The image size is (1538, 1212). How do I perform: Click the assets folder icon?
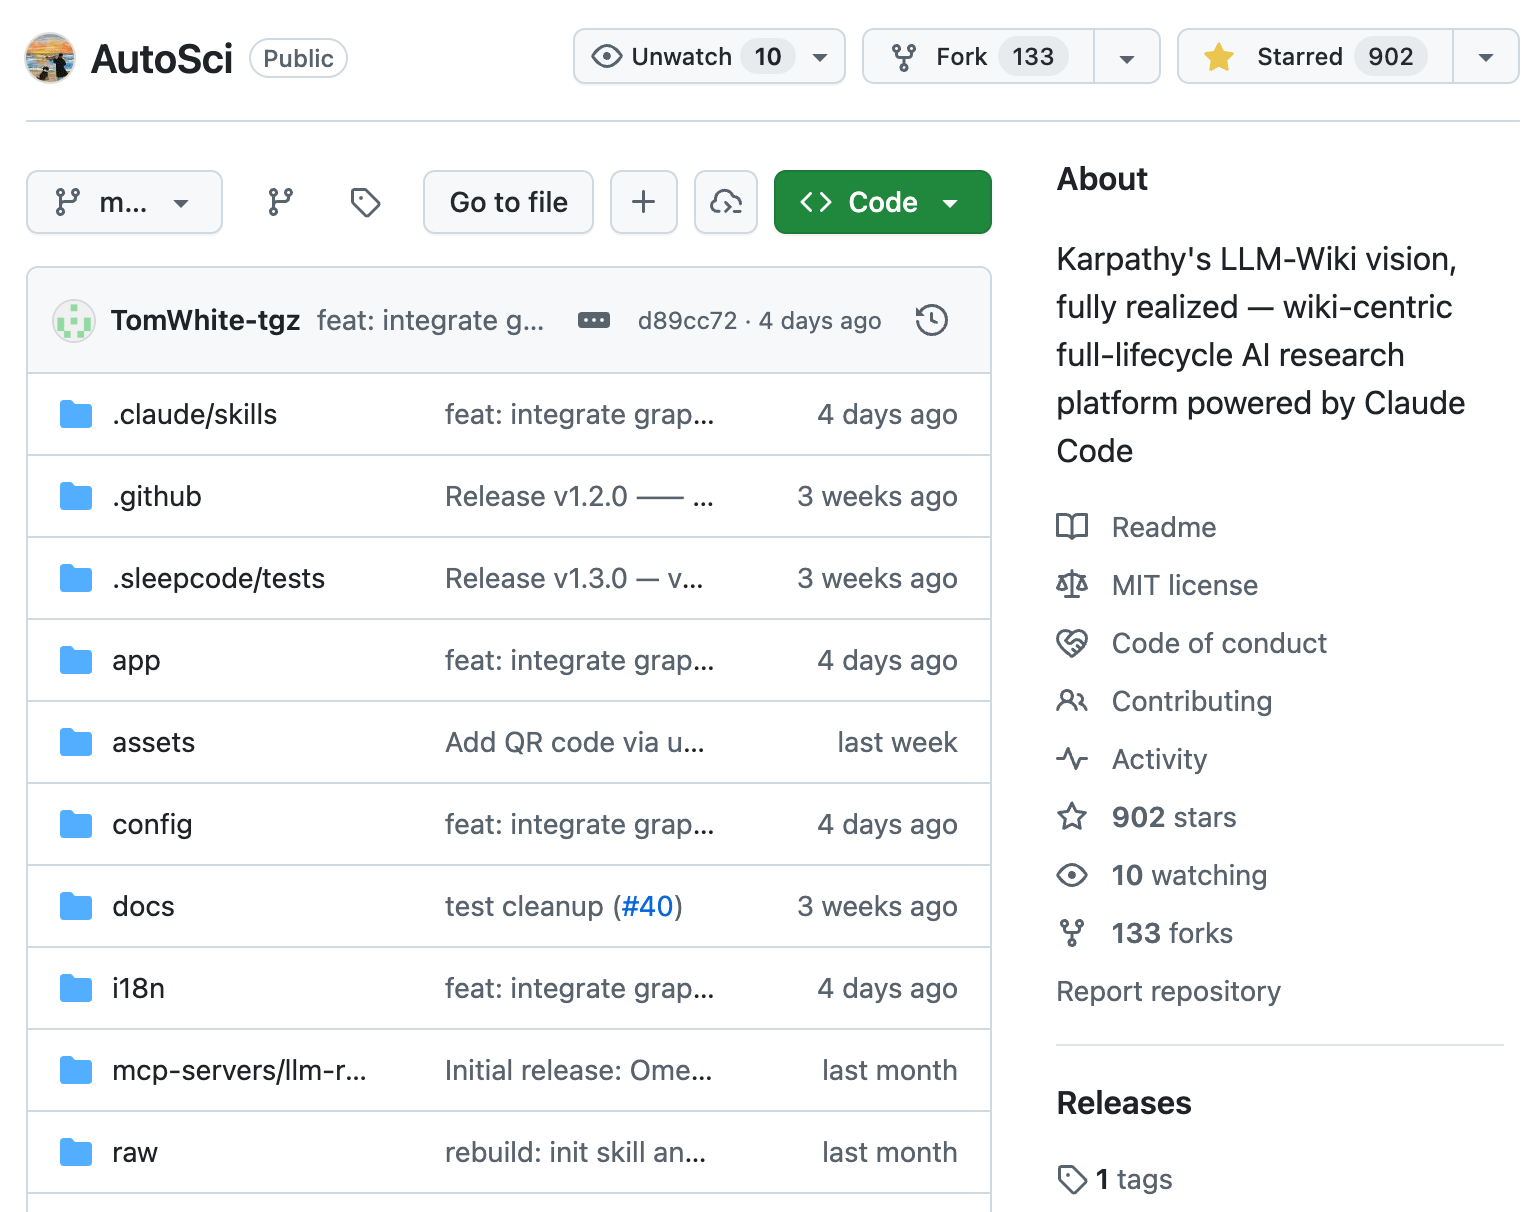[x=76, y=742]
